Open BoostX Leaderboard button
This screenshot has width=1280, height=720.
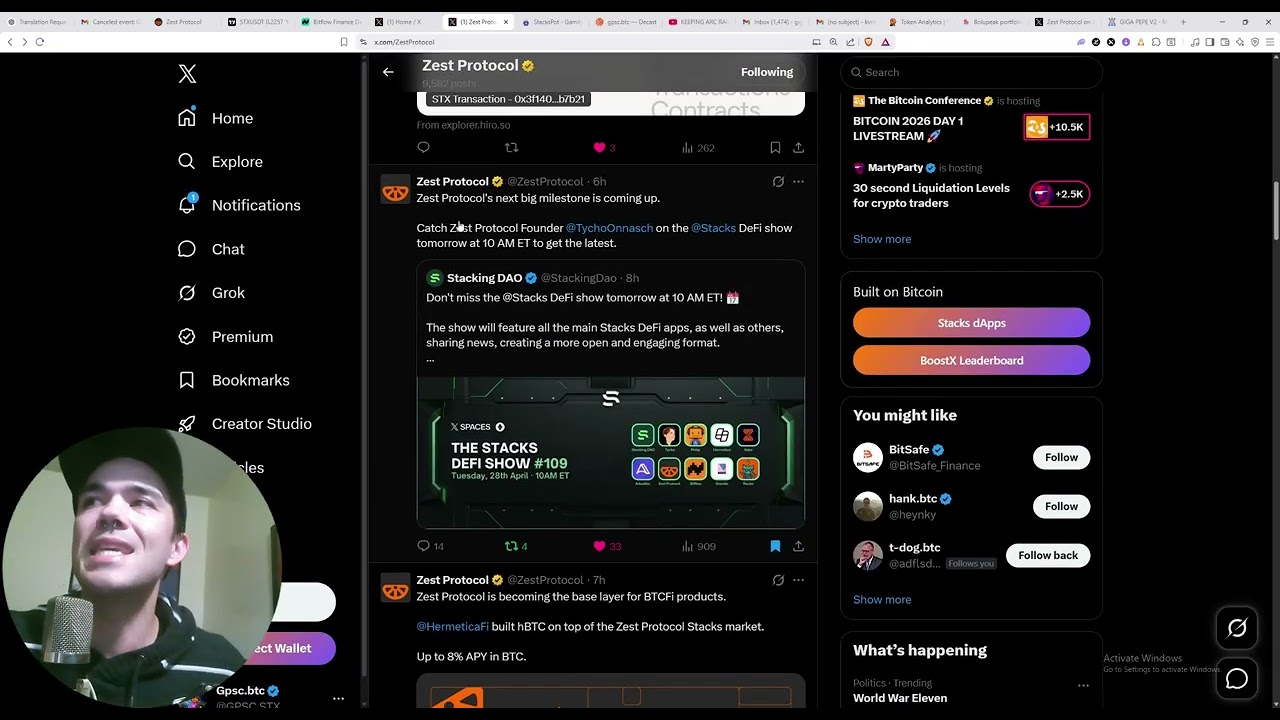pyautogui.click(x=971, y=360)
